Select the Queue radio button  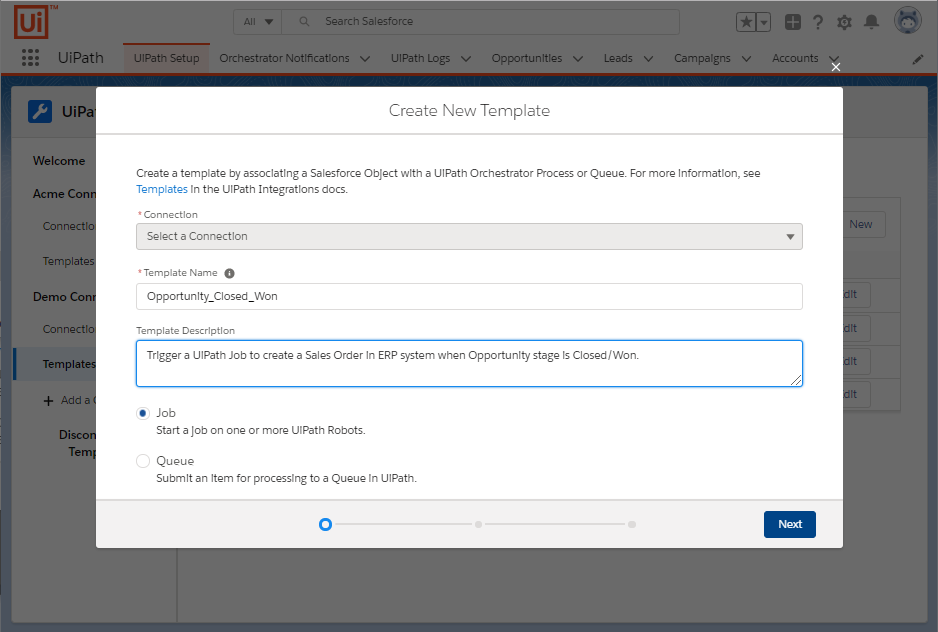pos(143,461)
